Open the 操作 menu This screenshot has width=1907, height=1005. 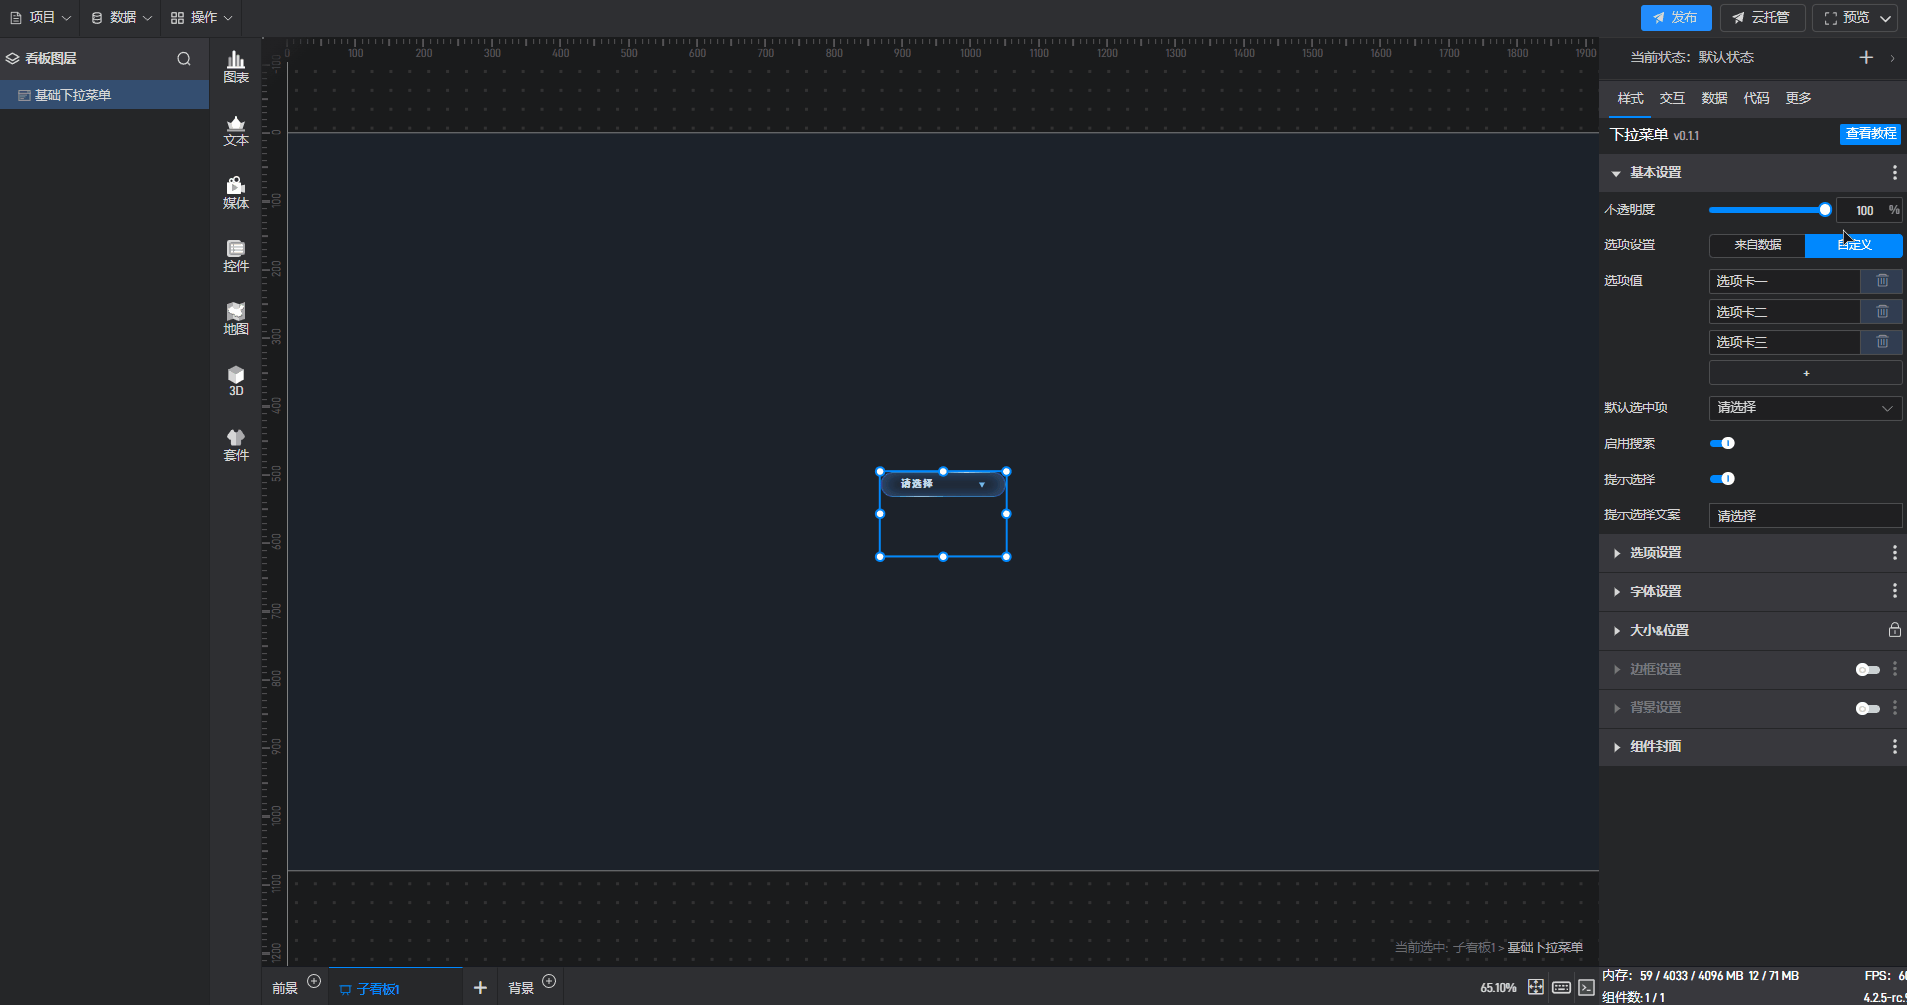(201, 17)
